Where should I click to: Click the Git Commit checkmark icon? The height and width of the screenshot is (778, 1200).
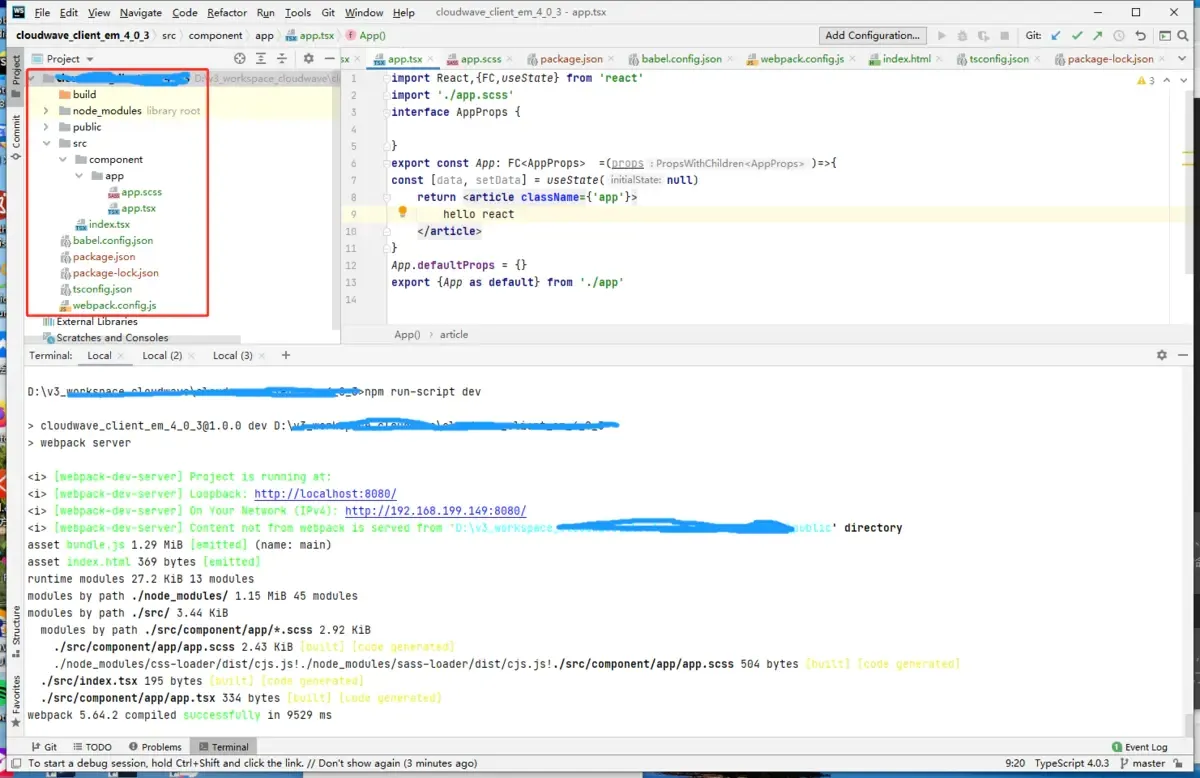(1077, 35)
